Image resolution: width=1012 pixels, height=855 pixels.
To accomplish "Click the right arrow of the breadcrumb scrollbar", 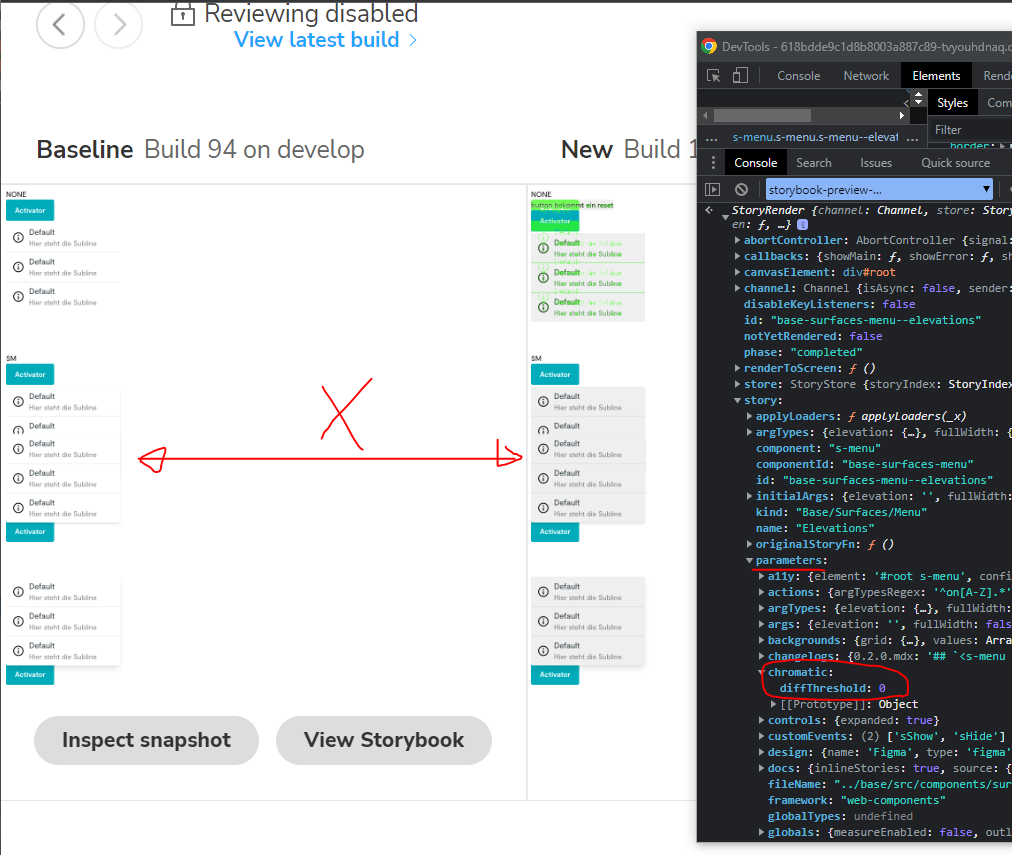I will point(901,114).
